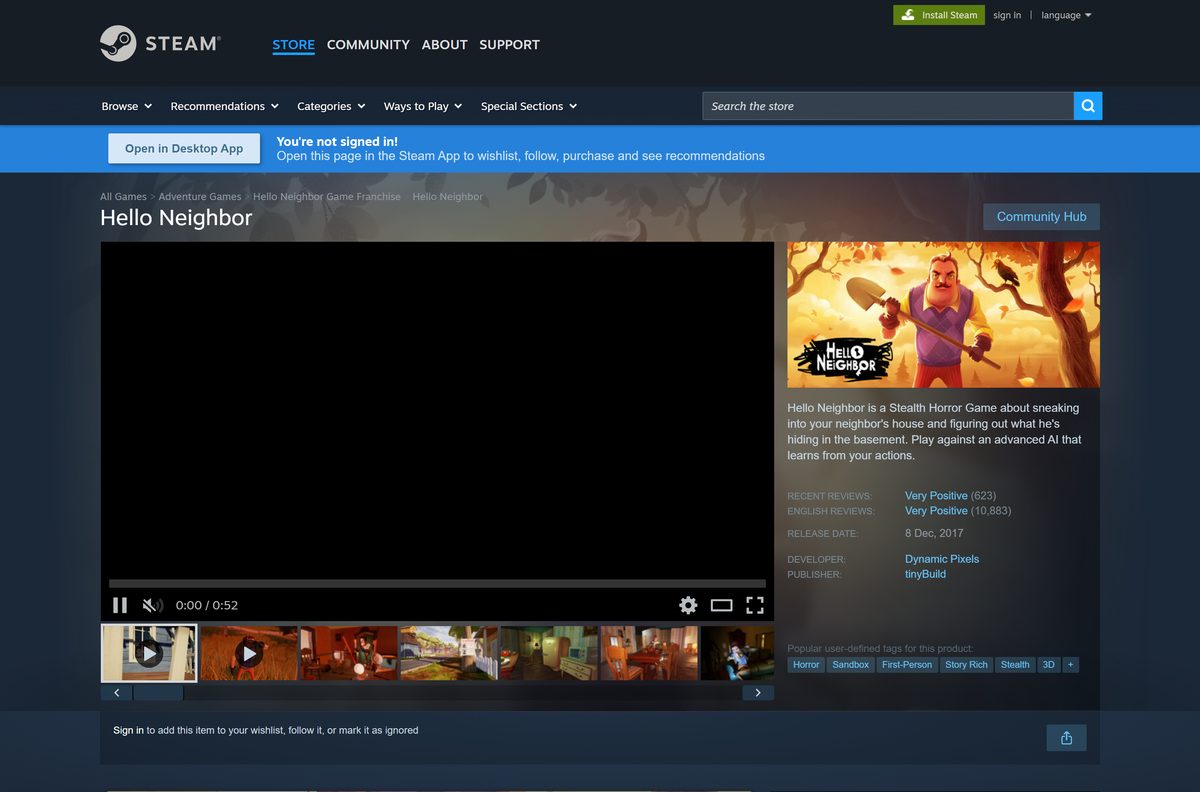Expand the Browse menu
Viewport: 1200px width, 792px height.
[x=126, y=106]
